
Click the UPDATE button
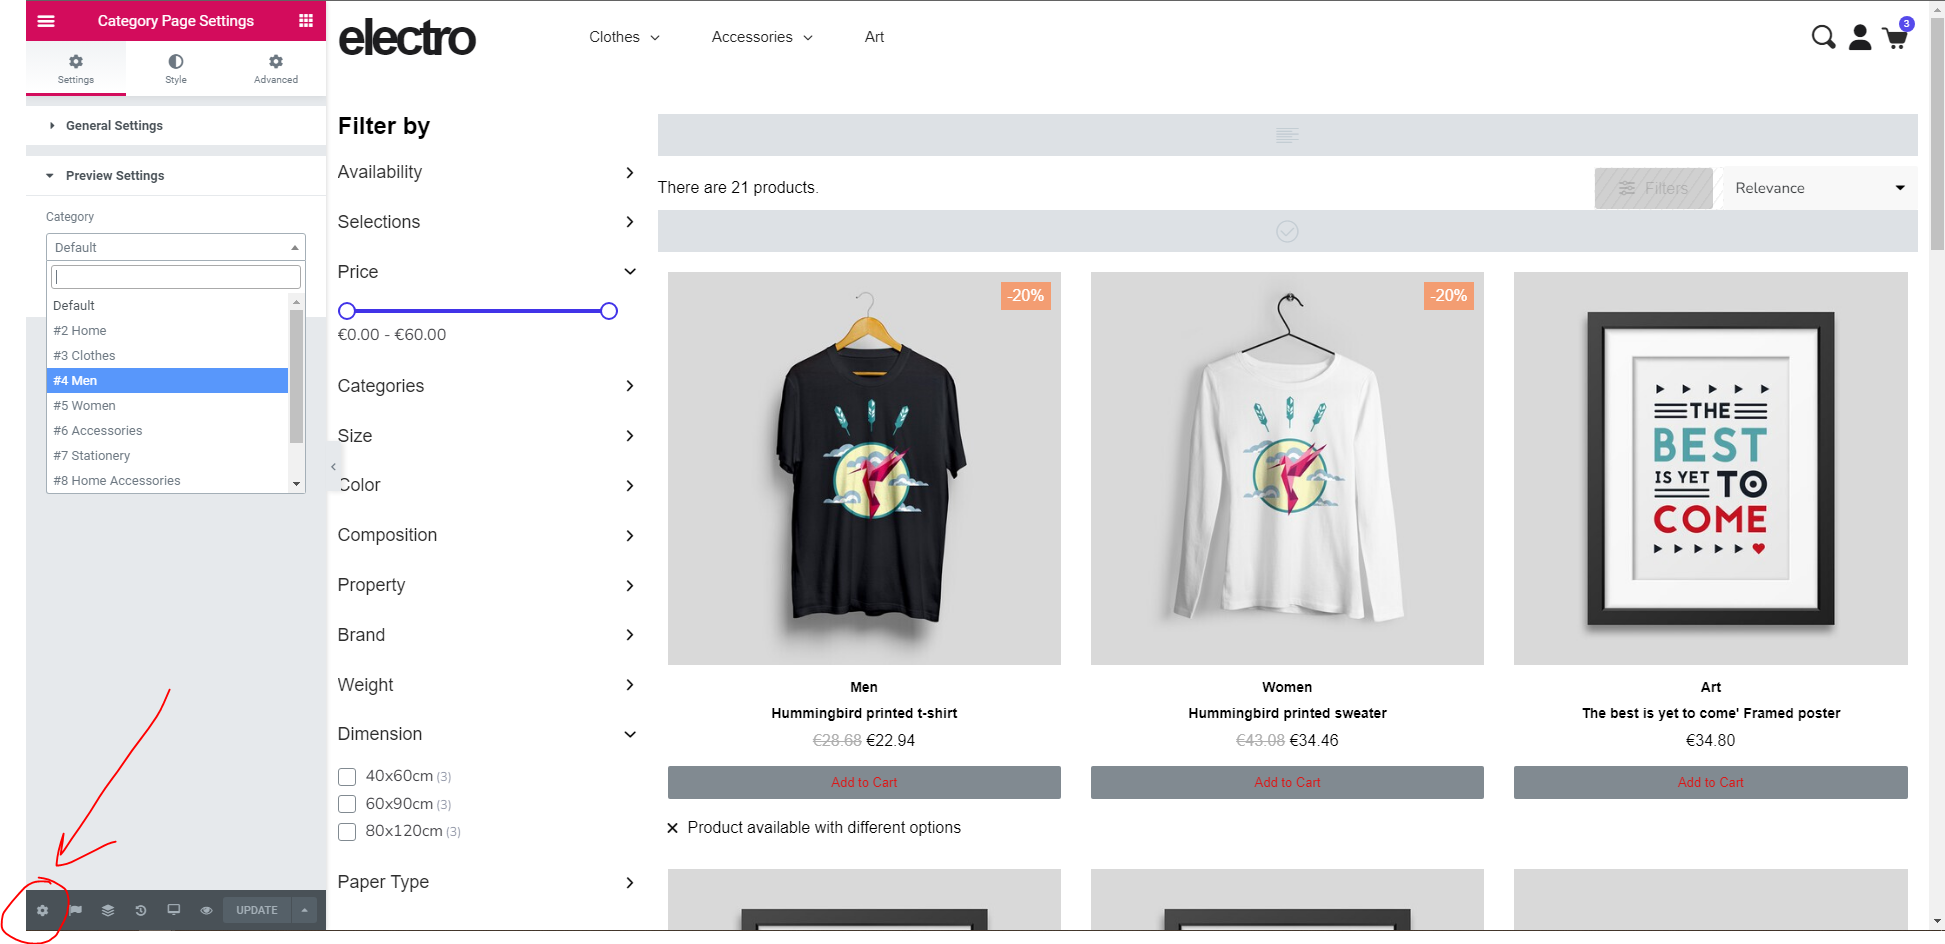[x=256, y=910]
